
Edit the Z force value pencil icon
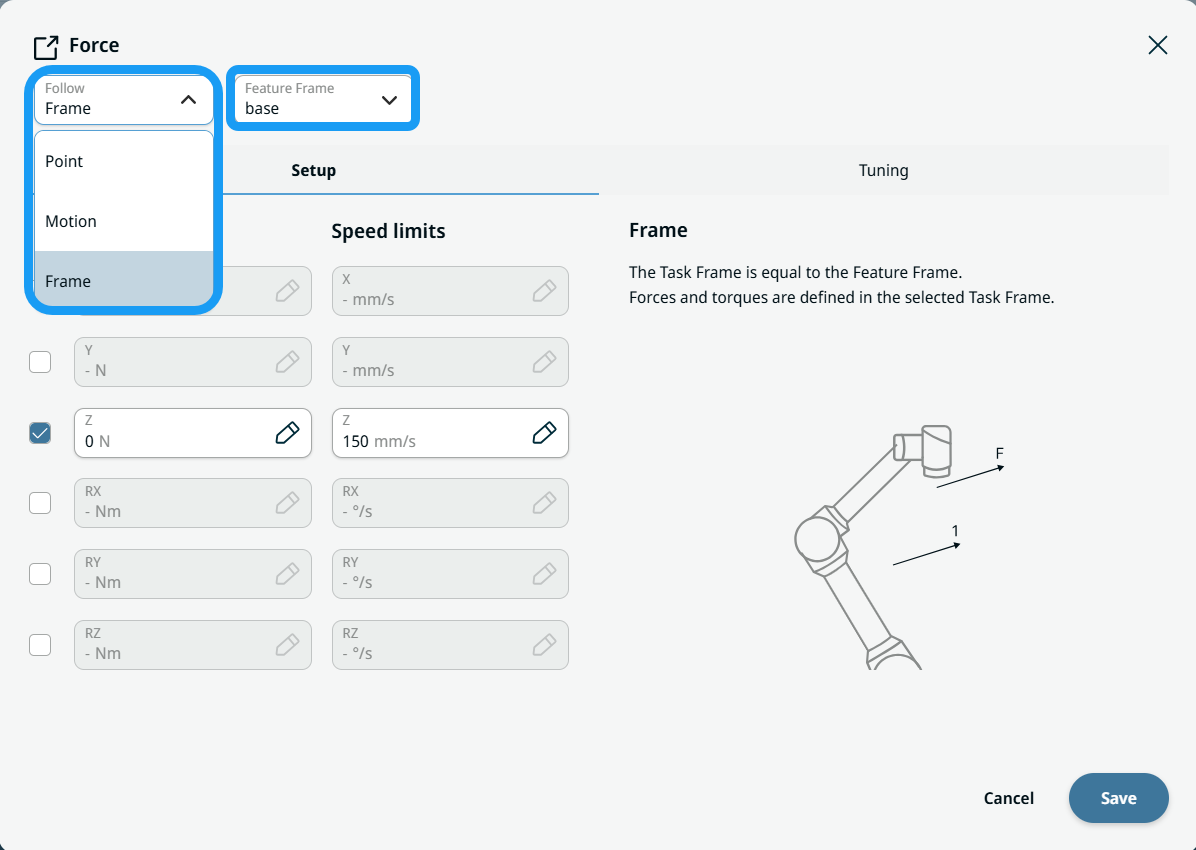click(x=287, y=433)
